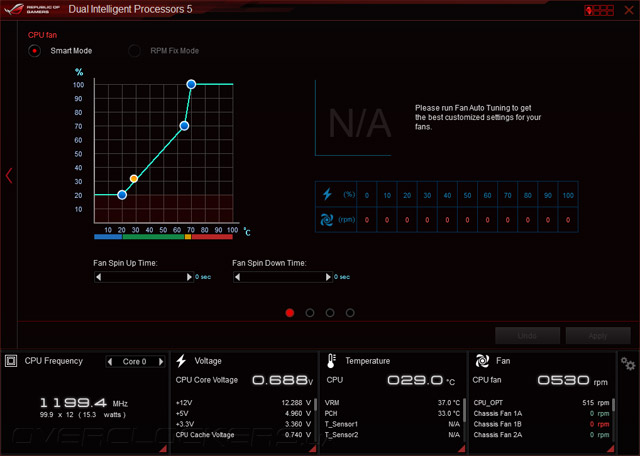This screenshot has height=456, width=640.
Task: Click the CPU Cache Voltage row
Action: coord(243,435)
